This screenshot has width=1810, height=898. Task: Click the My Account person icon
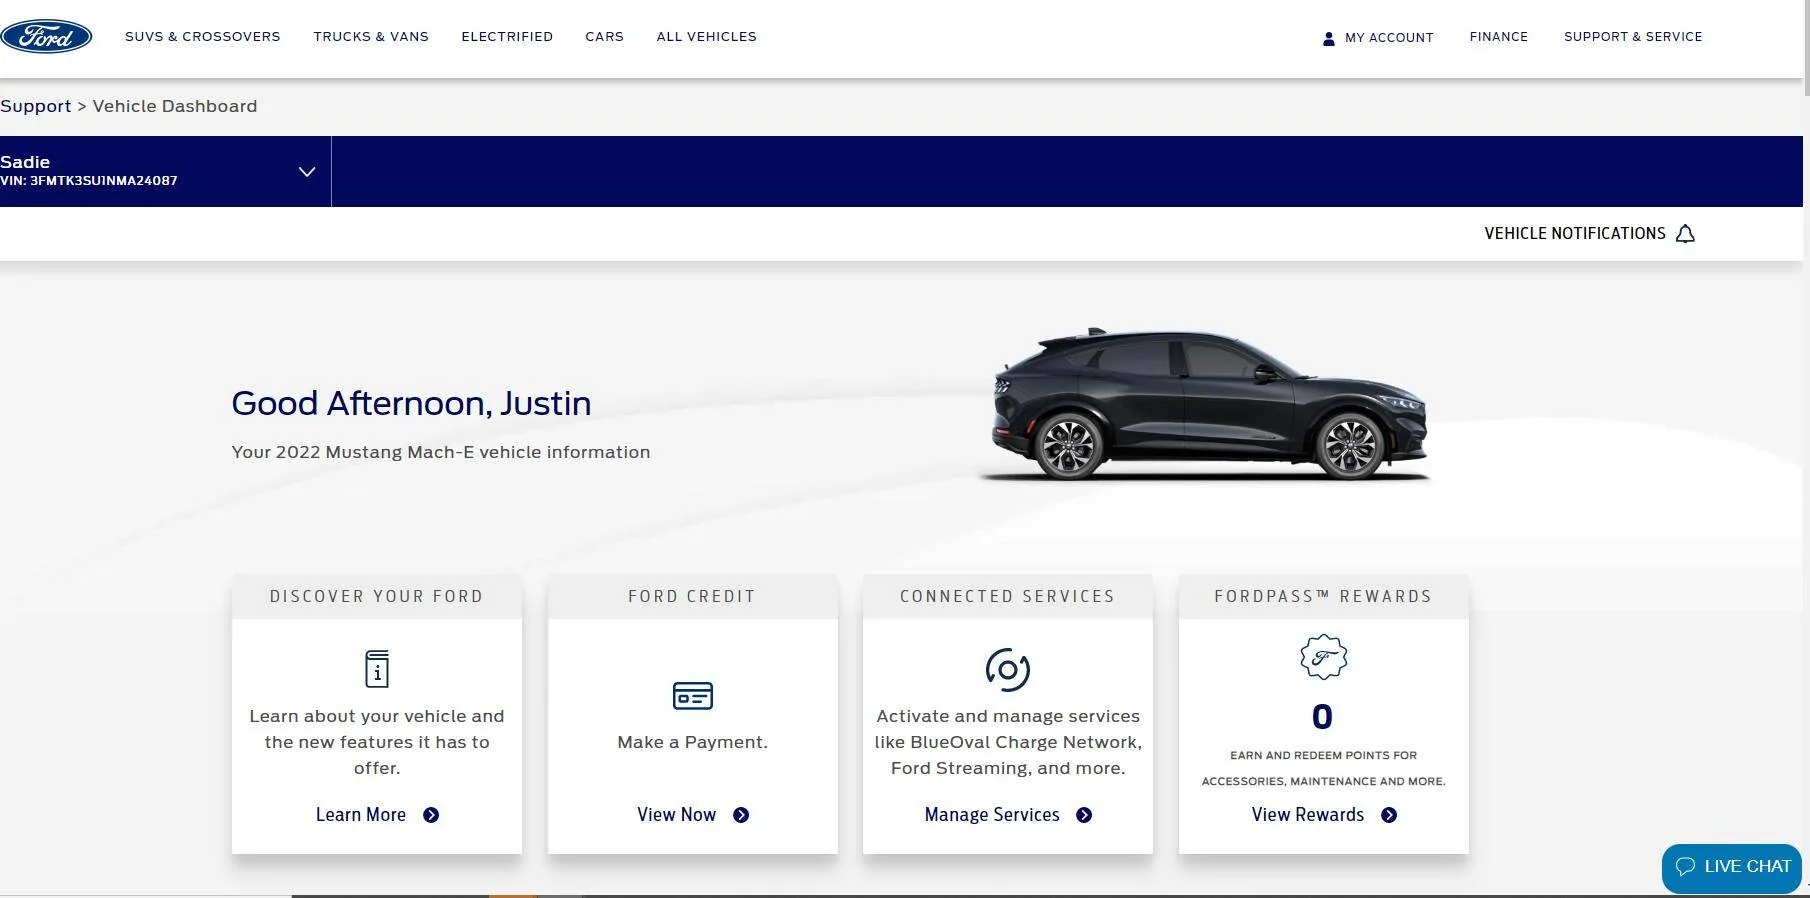pyautogui.click(x=1328, y=38)
